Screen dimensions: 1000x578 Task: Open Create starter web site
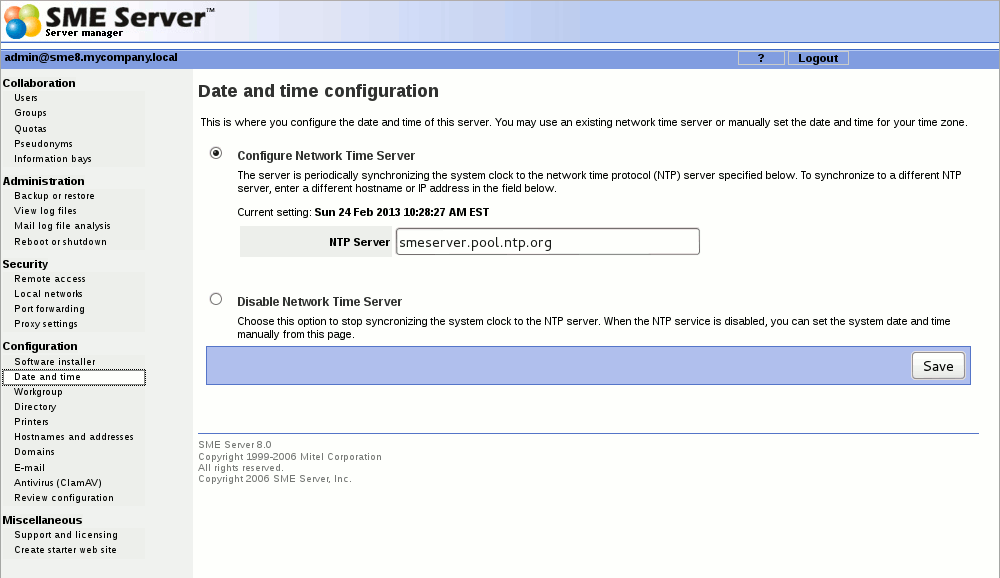click(x=65, y=550)
